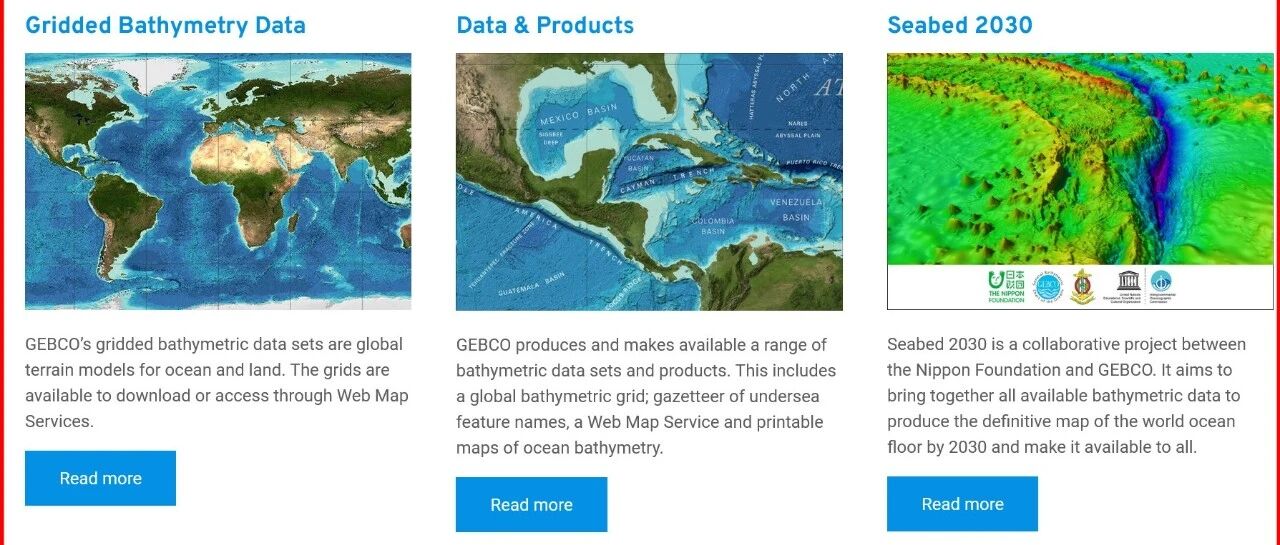Click the gold IHO crest emblem
Image resolution: width=1280 pixels, height=545 pixels.
click(x=1083, y=286)
